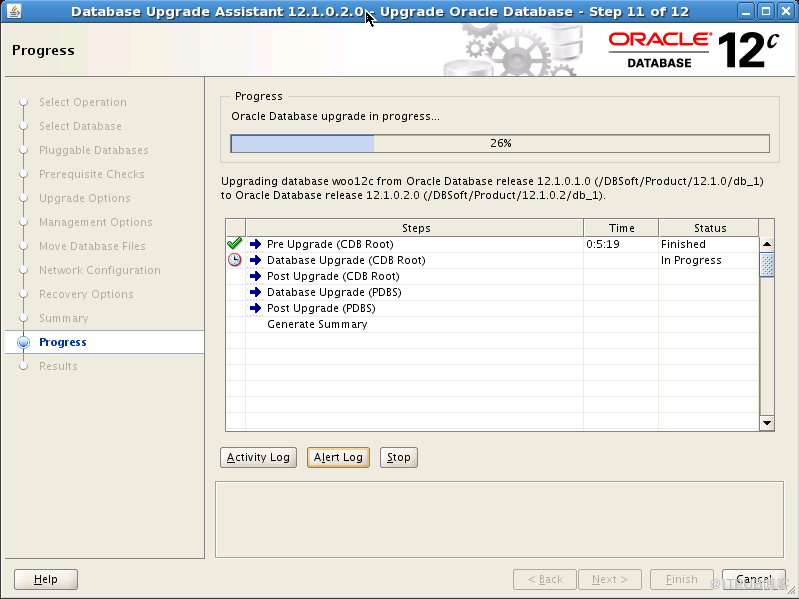Viewport: 799px width, 599px height.
Task: Select the Select Database step
Action: click(80, 126)
